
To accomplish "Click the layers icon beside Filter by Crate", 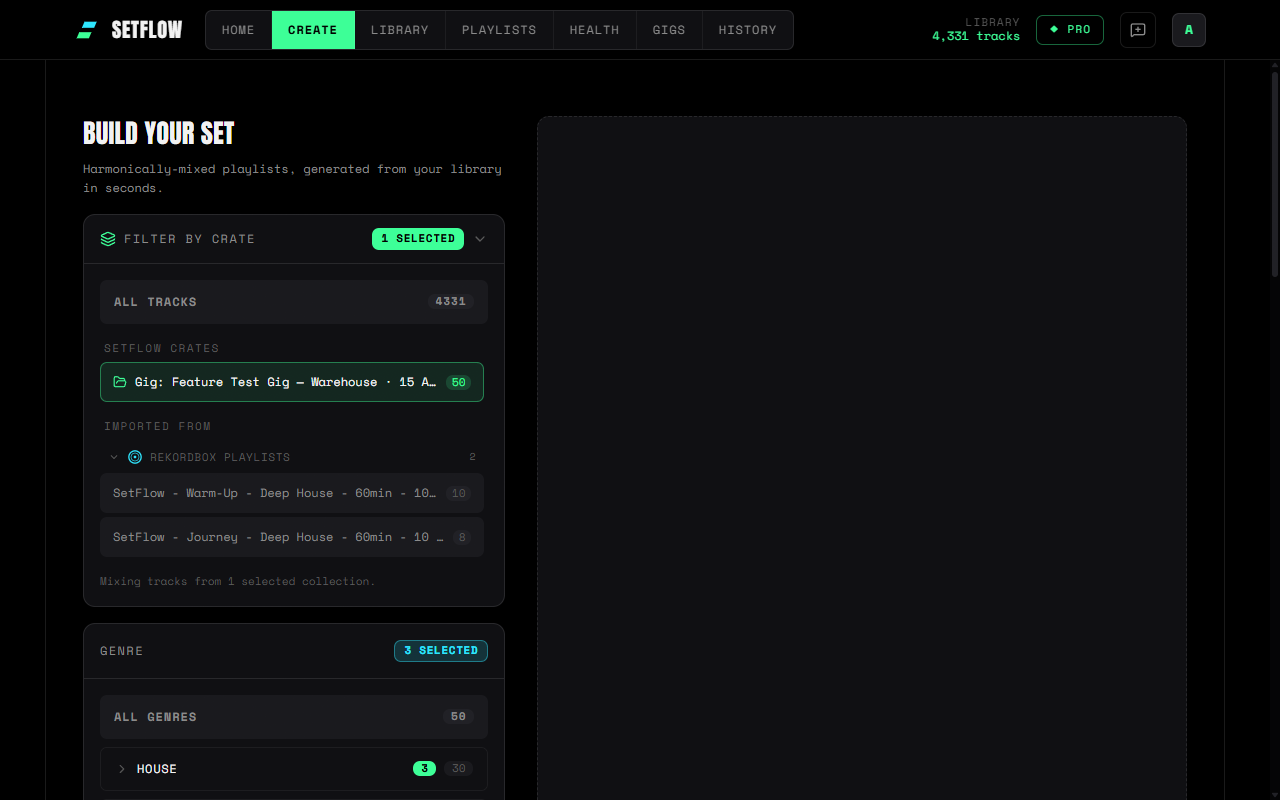I will [x=108, y=239].
